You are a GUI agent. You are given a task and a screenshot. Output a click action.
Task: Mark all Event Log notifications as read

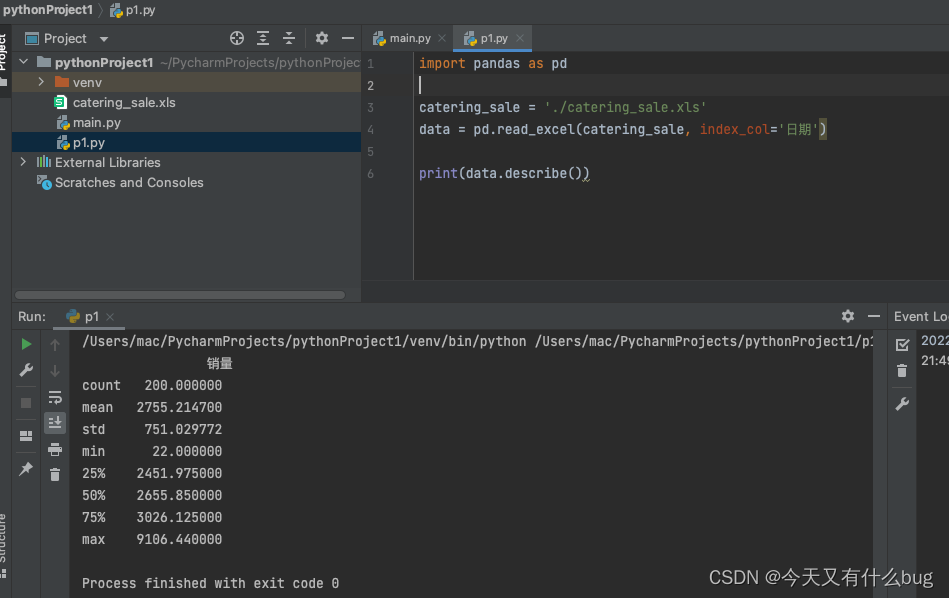(x=903, y=343)
